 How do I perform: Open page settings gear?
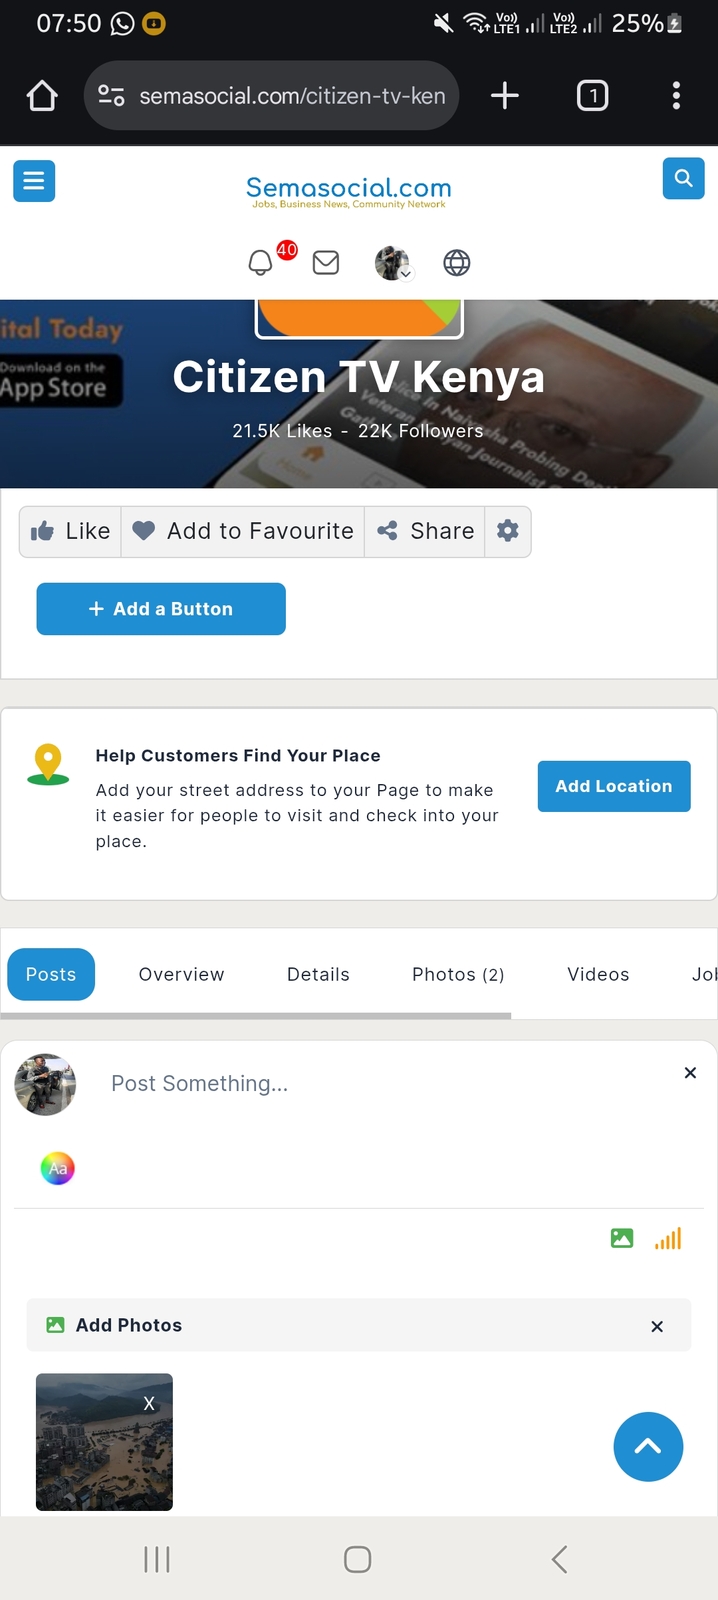click(508, 531)
